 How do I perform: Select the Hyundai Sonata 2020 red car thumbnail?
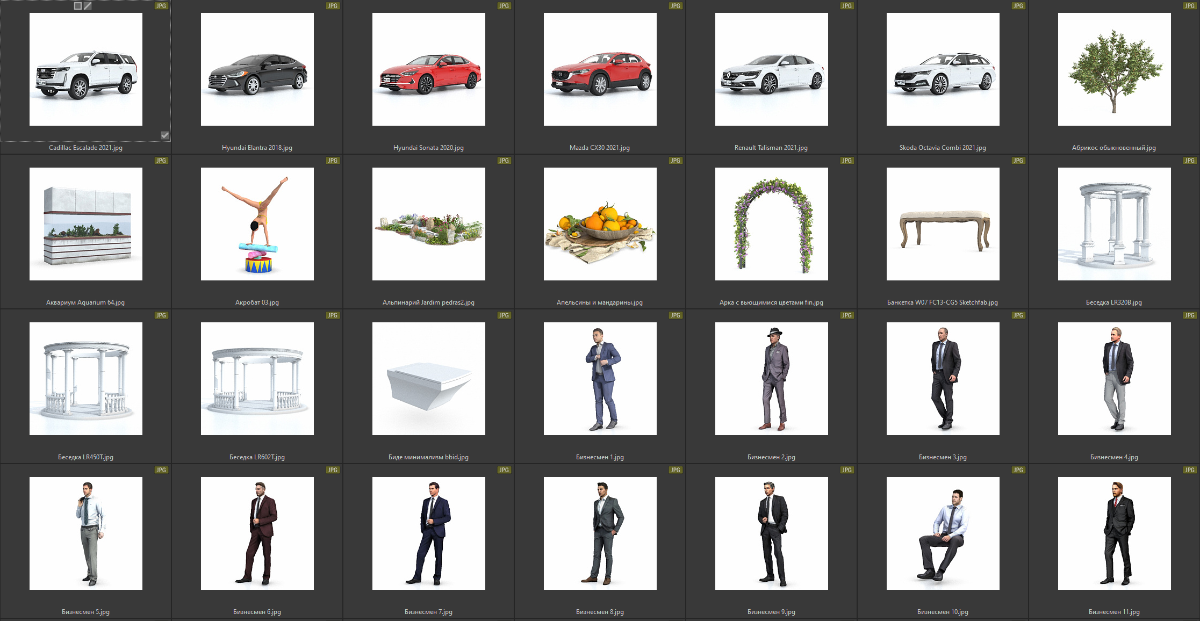[428, 69]
